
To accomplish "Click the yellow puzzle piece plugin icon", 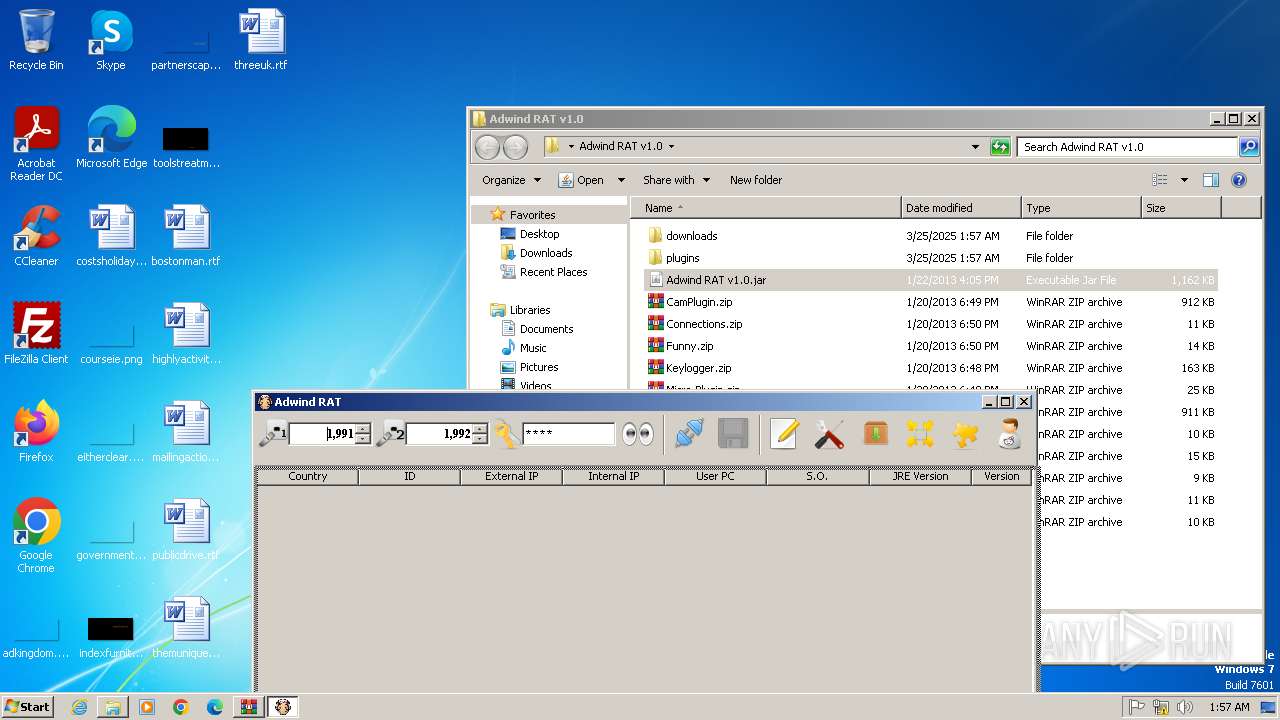I will (x=965, y=434).
